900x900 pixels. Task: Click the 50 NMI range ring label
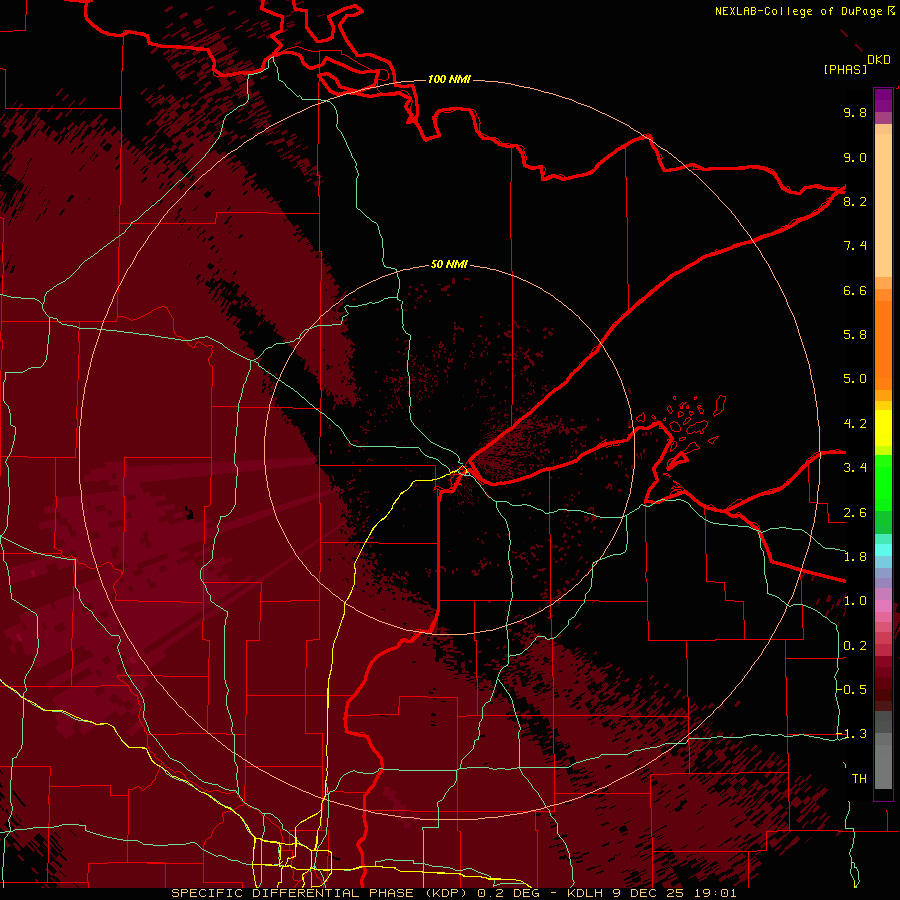coord(449,264)
